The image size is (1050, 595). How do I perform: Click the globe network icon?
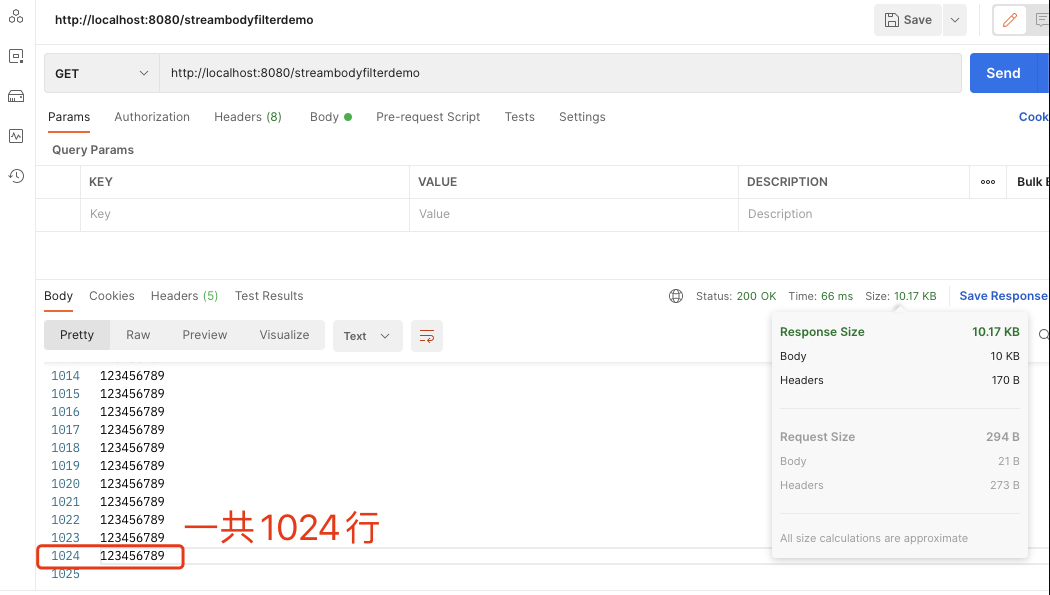click(676, 296)
